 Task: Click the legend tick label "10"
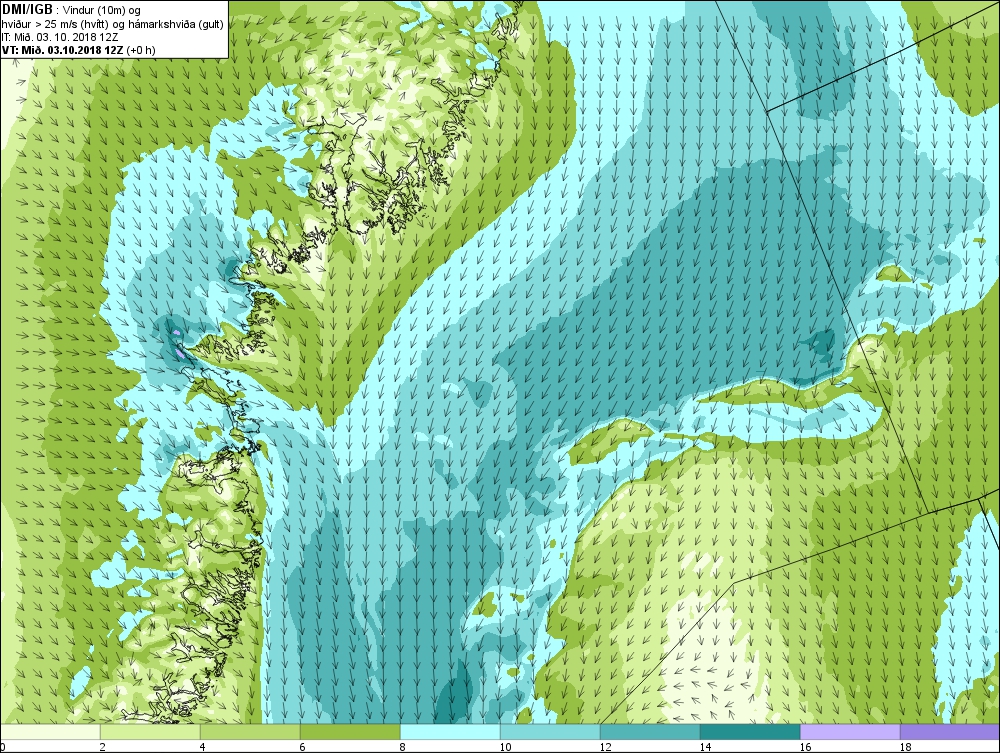coord(505,747)
